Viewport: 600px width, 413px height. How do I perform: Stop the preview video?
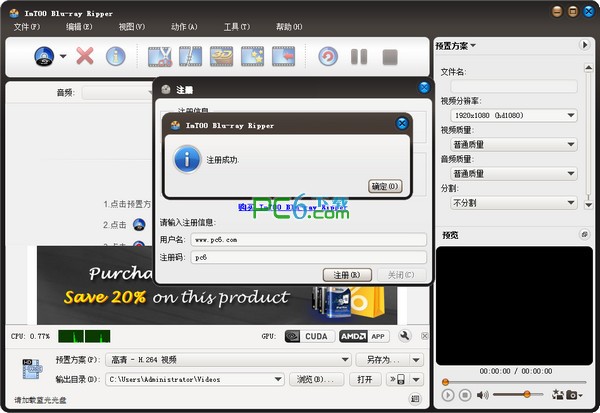tap(465, 395)
